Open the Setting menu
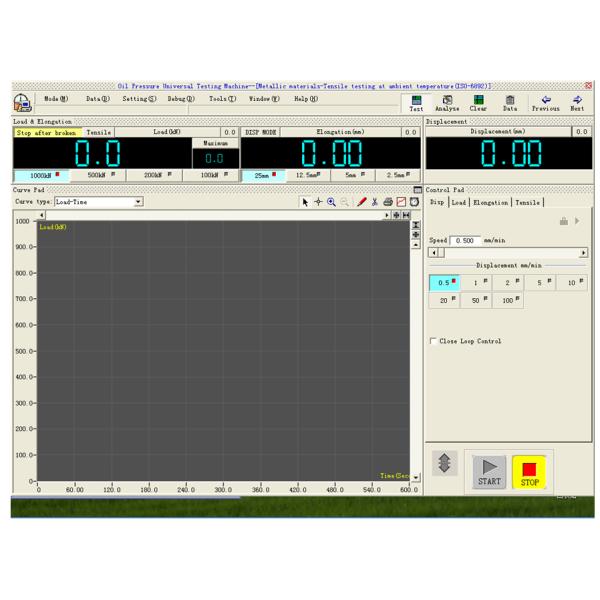Image resolution: width=600 pixels, height=600 pixels. (x=139, y=99)
